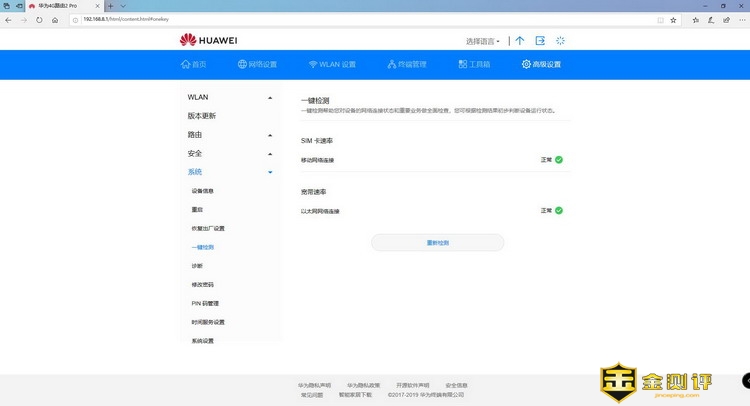
Task: Go to the 首页 home tab
Action: tap(193, 65)
